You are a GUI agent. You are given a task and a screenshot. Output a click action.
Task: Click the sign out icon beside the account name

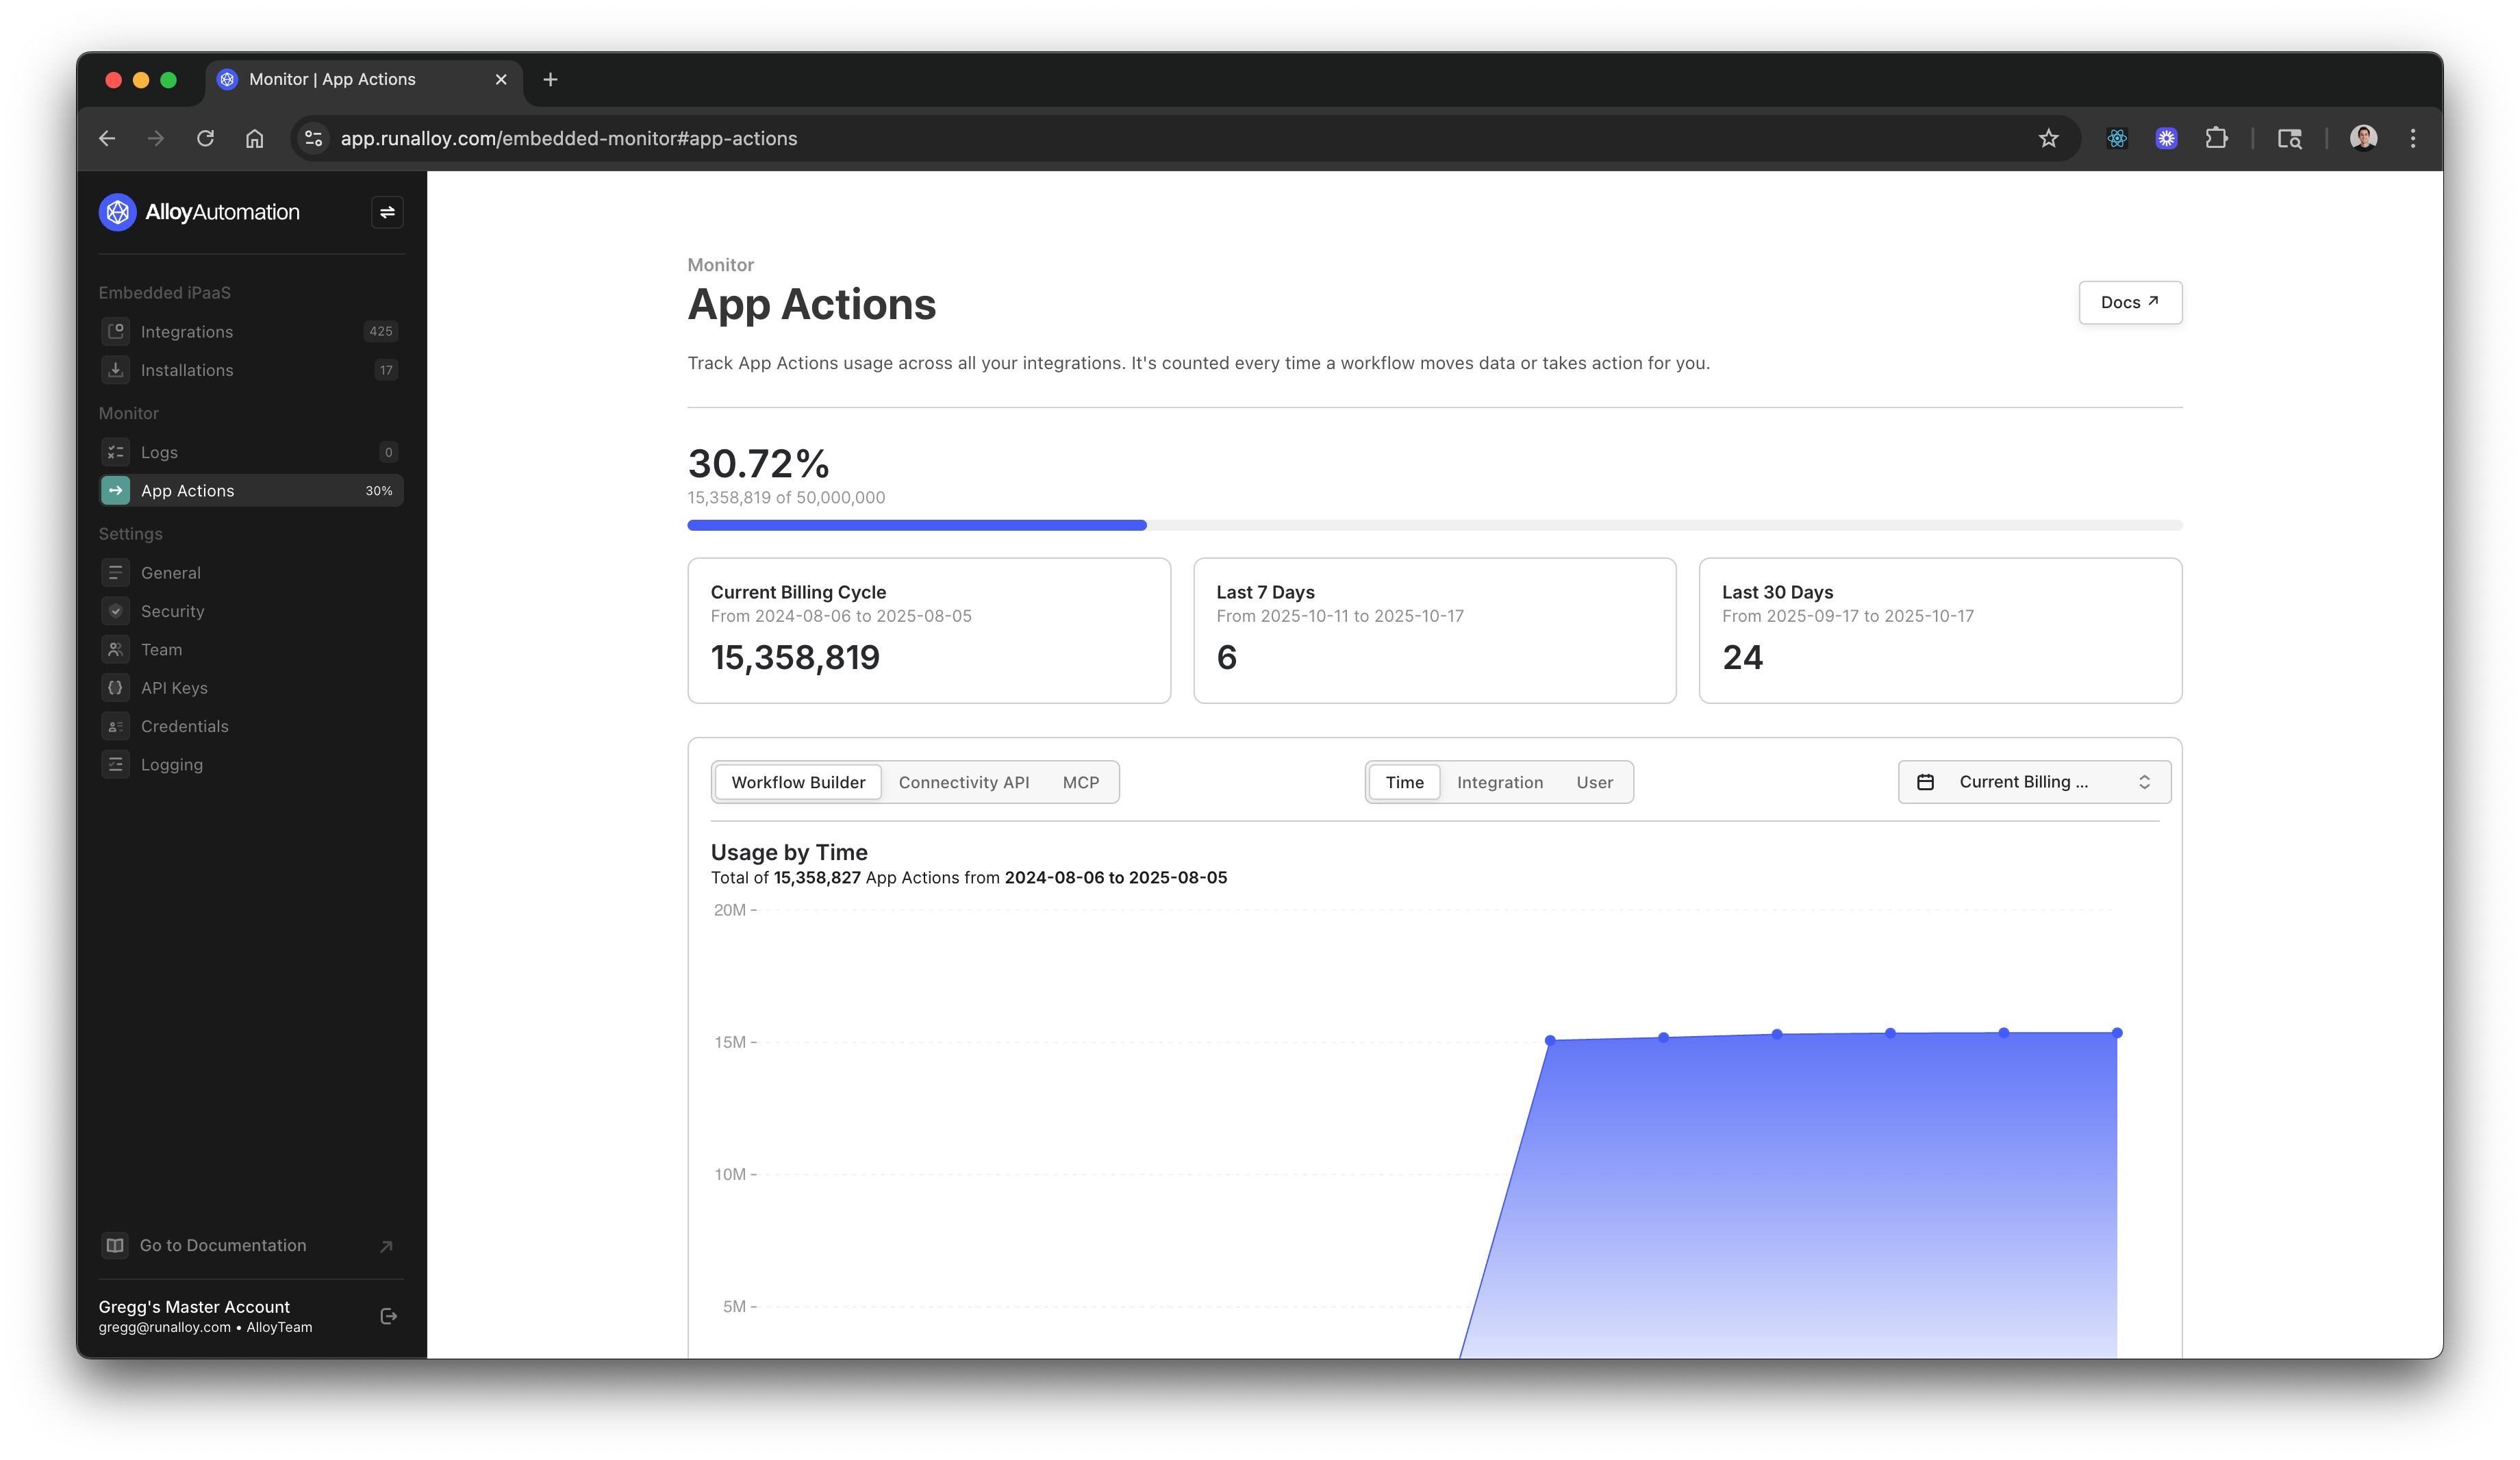pos(389,1316)
